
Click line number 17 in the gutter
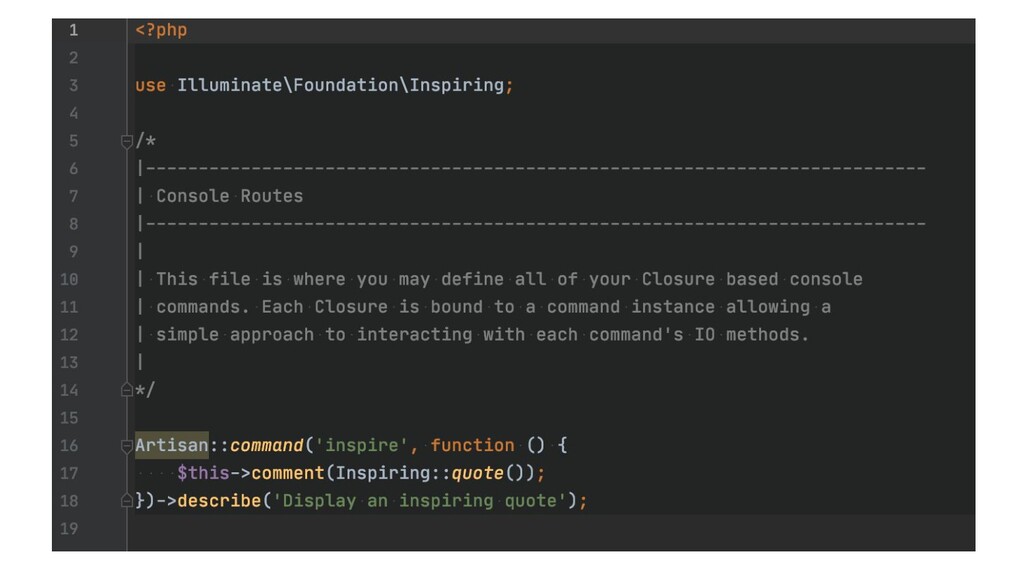click(69, 473)
